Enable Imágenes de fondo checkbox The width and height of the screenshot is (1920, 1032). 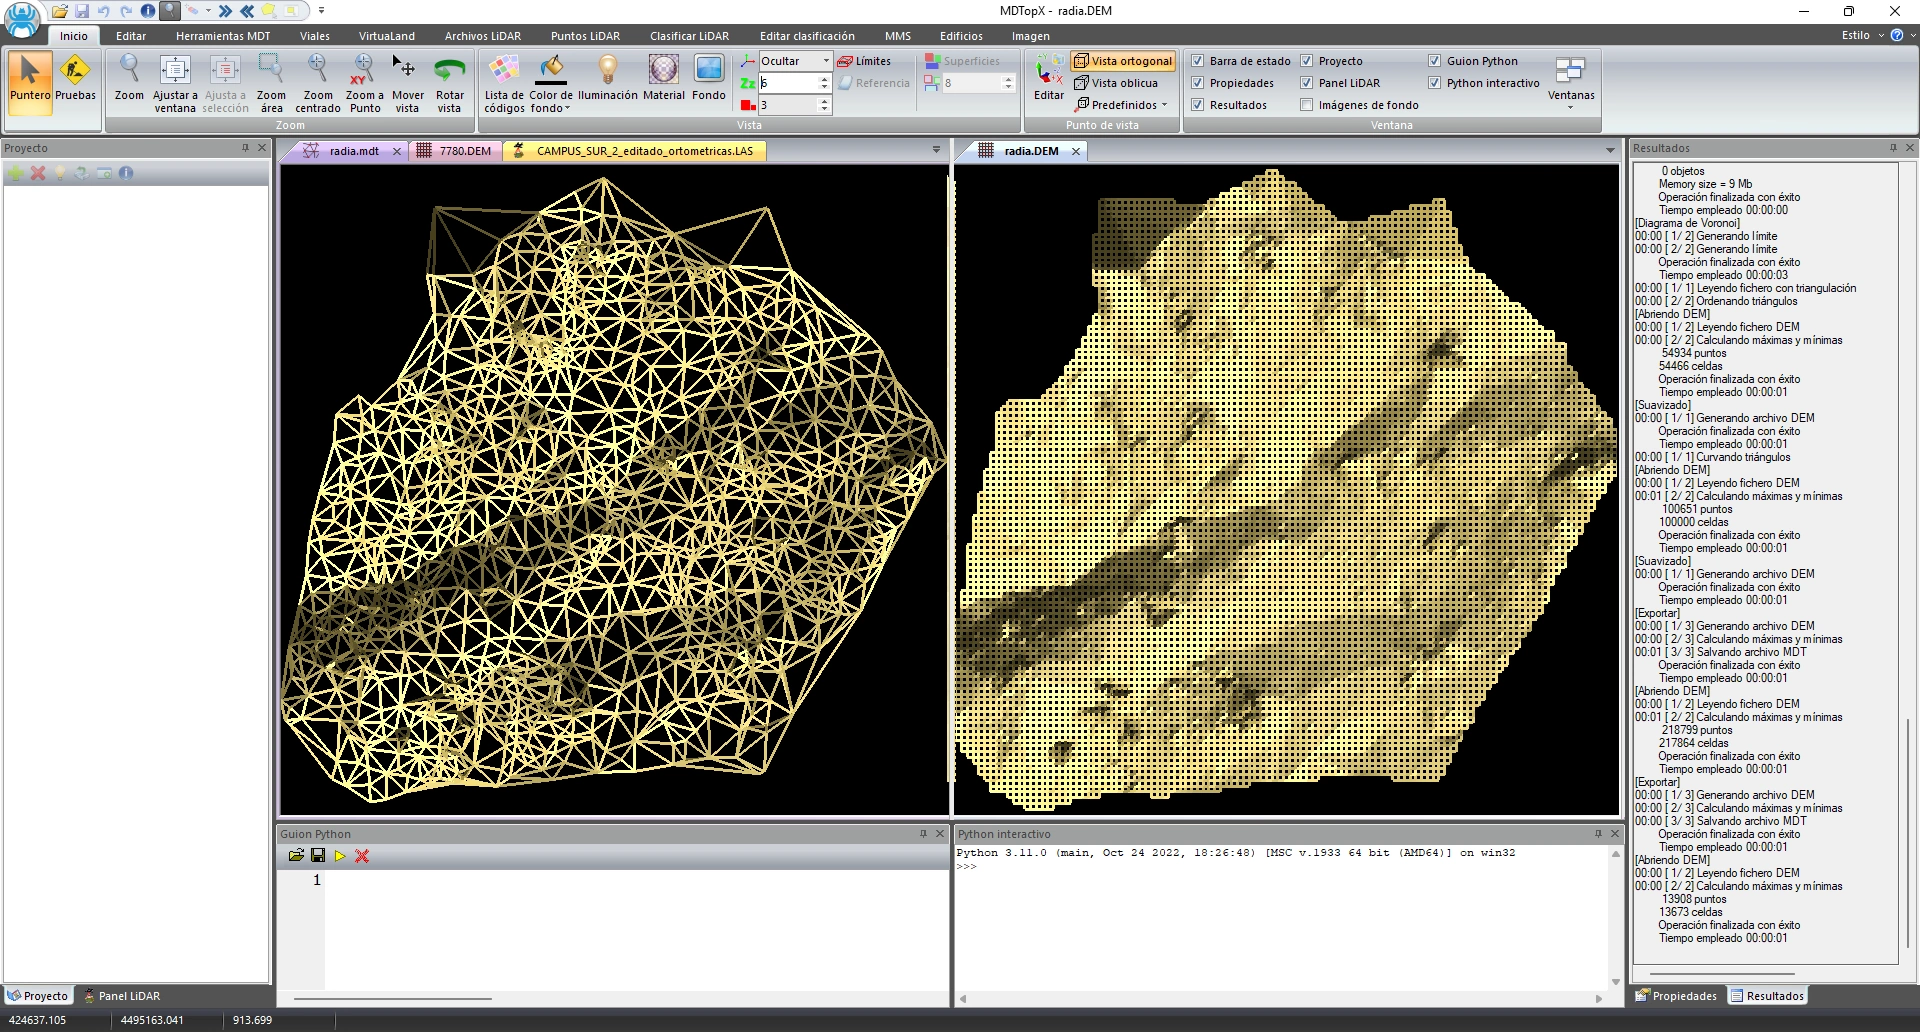(1306, 105)
